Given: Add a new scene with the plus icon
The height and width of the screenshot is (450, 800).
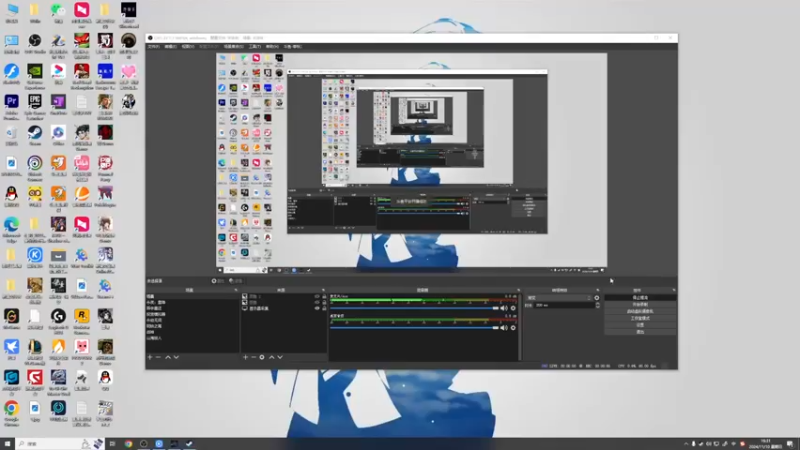Looking at the screenshot, I should click(150, 357).
